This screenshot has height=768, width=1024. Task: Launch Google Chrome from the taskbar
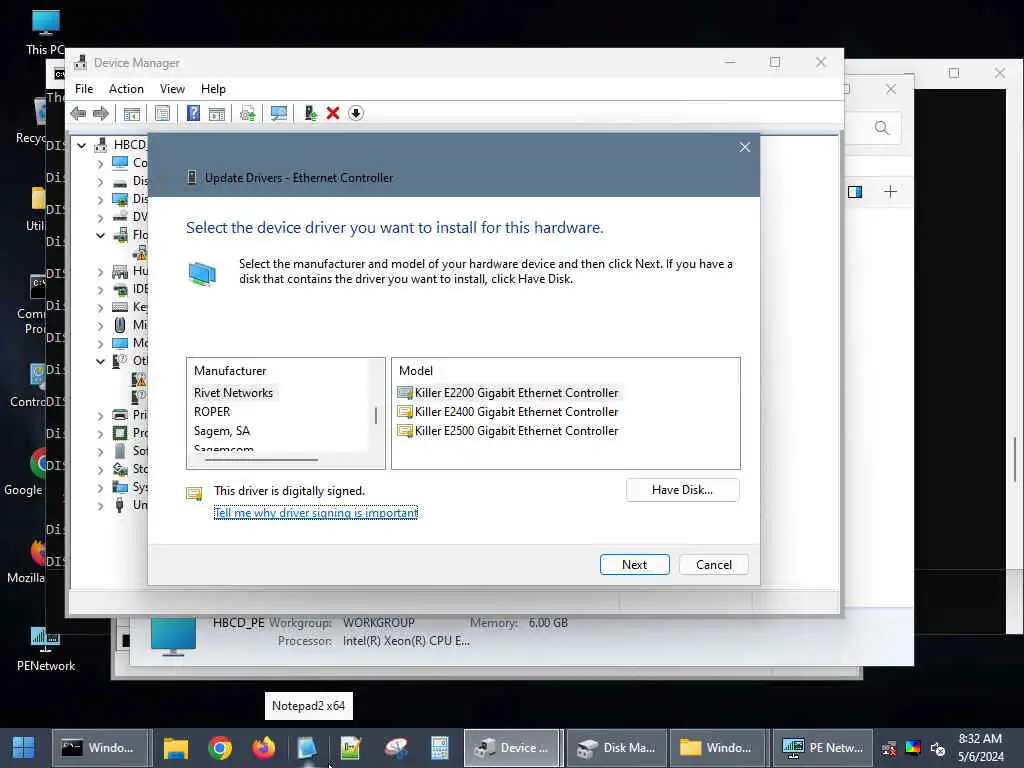point(220,748)
